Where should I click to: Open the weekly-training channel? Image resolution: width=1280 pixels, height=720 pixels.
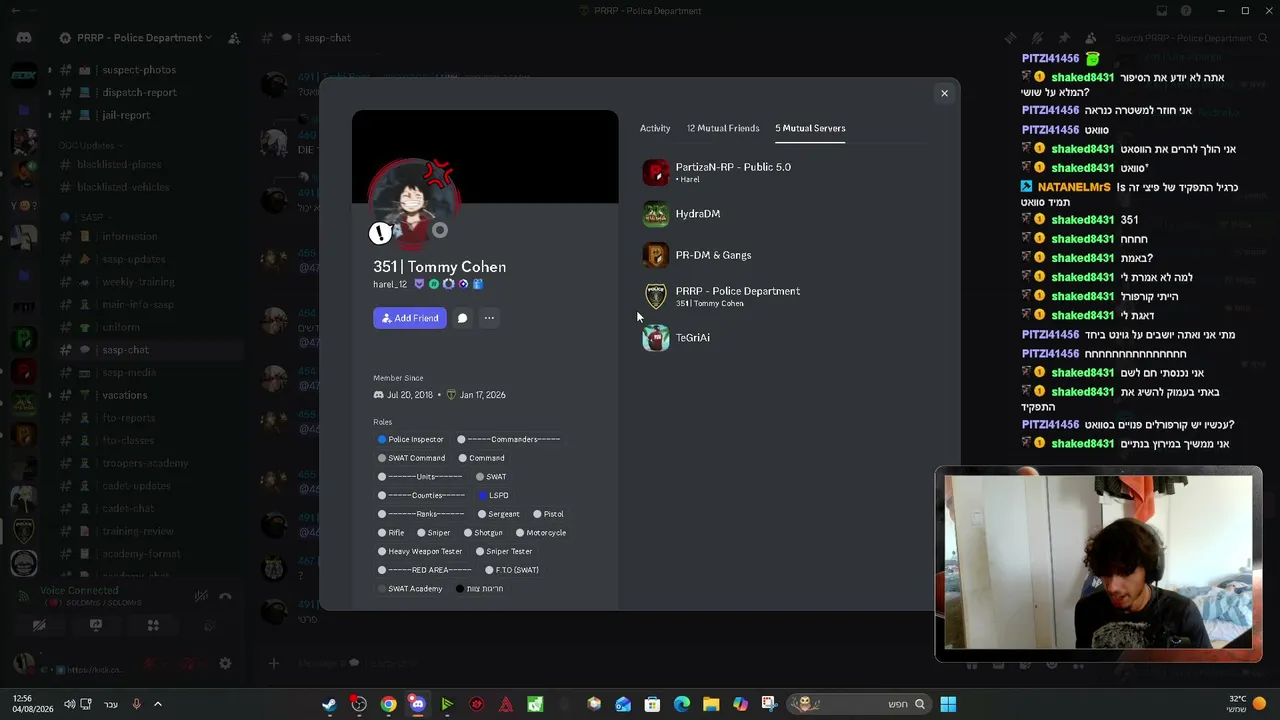[x=138, y=282]
